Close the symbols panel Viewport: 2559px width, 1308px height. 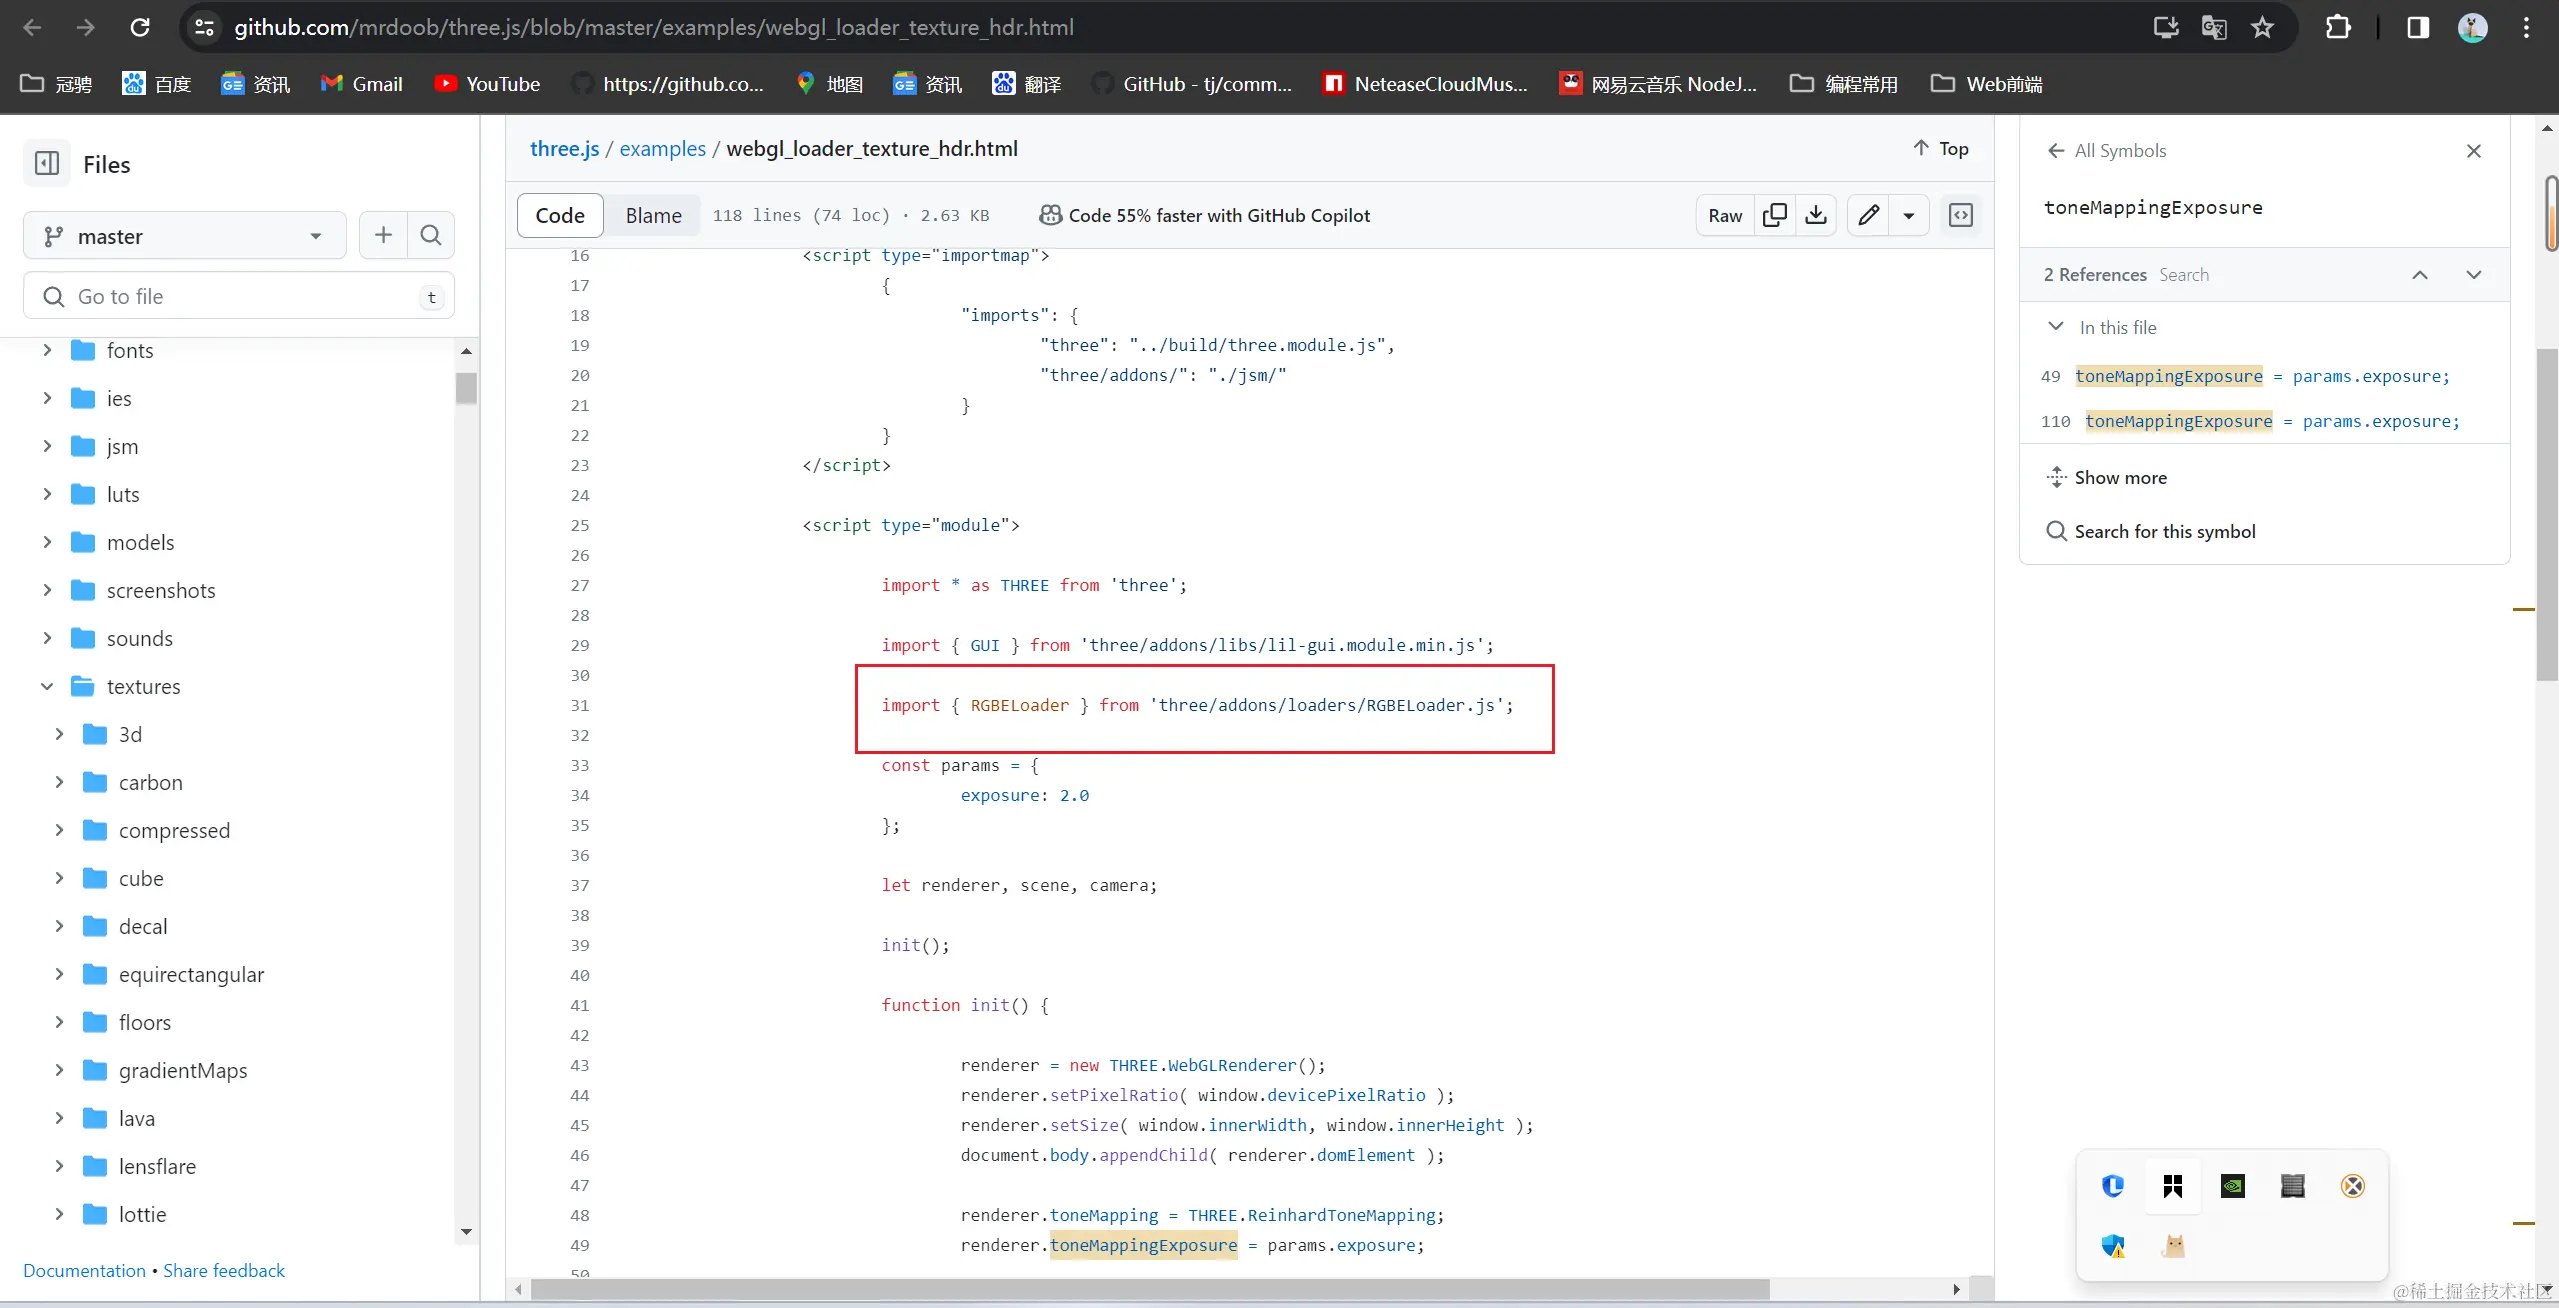coord(2474,151)
